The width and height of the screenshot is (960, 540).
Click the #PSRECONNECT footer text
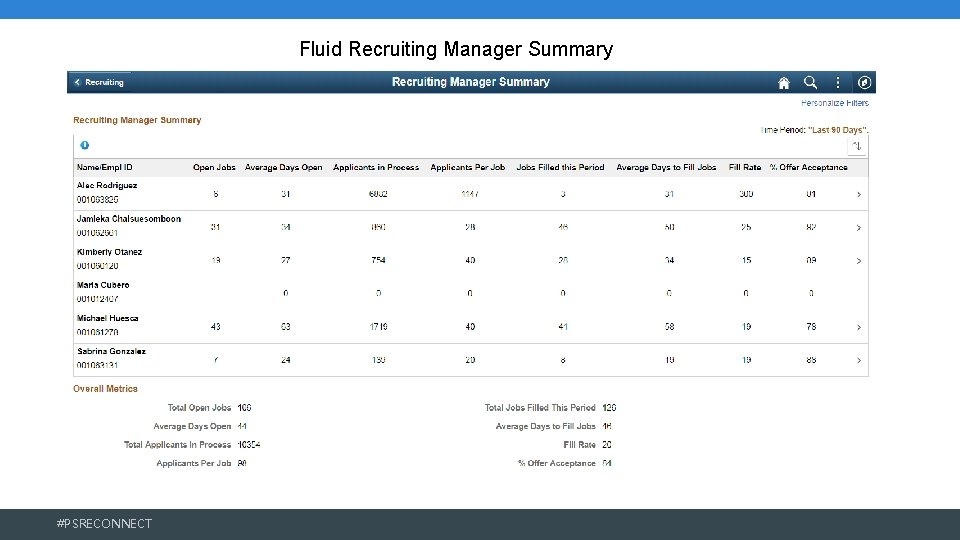pyautogui.click(x=104, y=523)
